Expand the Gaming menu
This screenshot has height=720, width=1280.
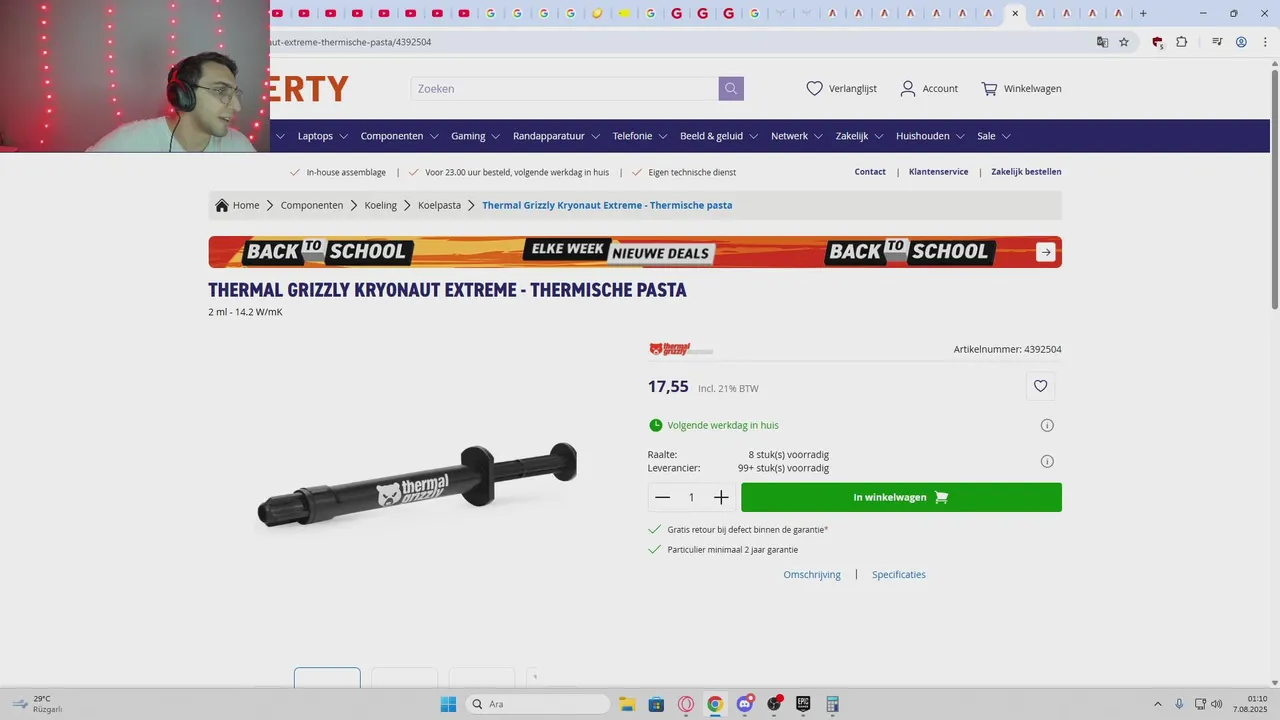click(475, 136)
